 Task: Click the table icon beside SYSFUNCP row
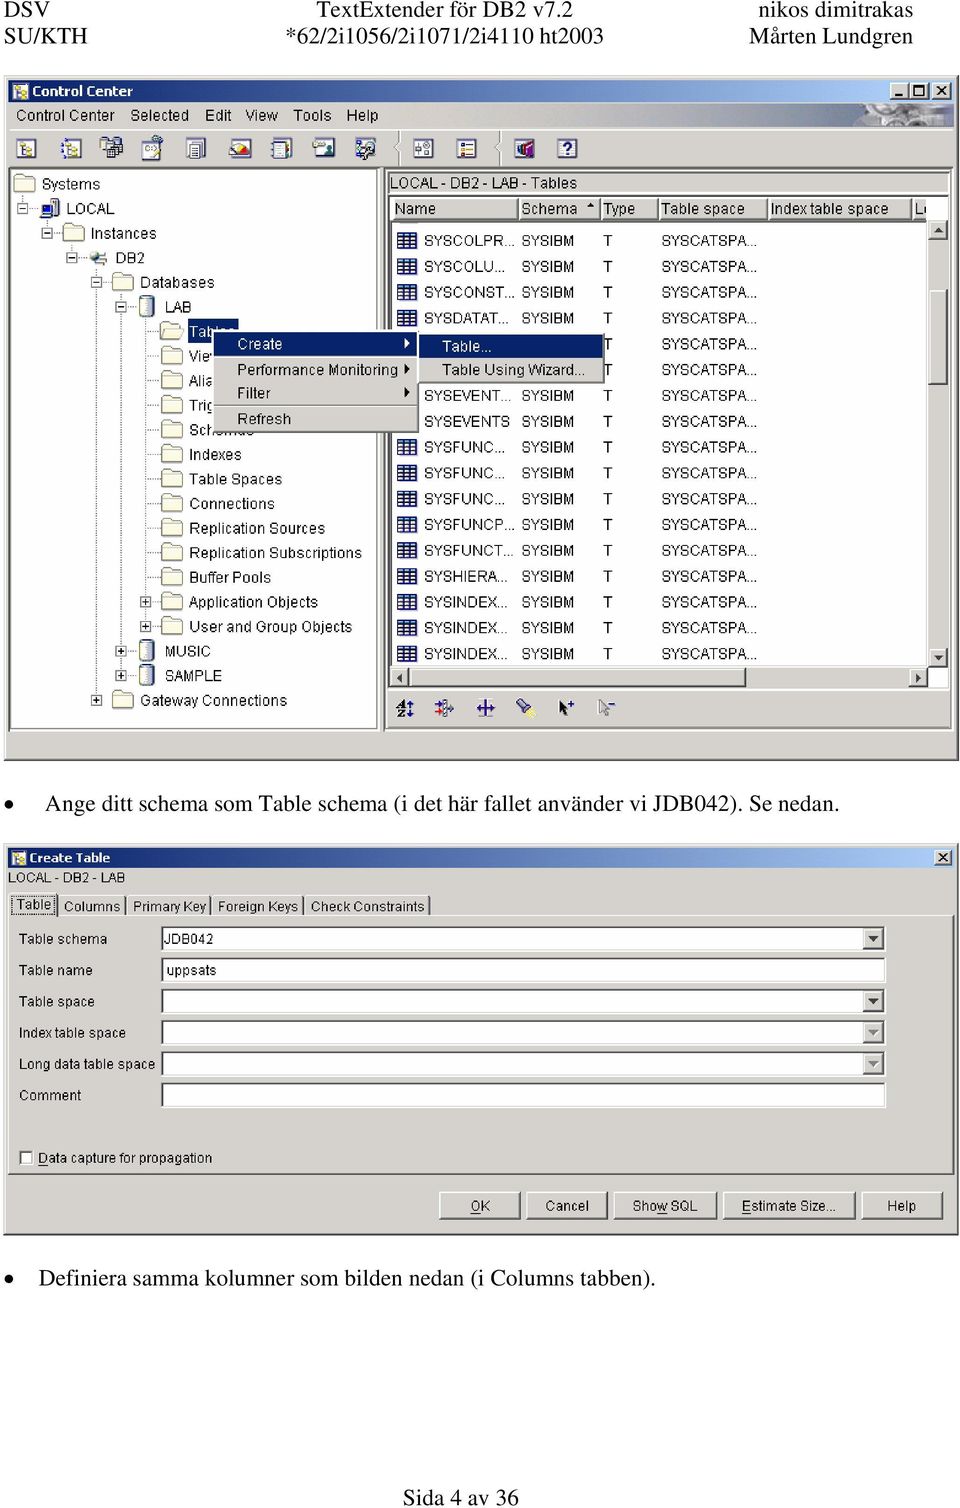[407, 524]
